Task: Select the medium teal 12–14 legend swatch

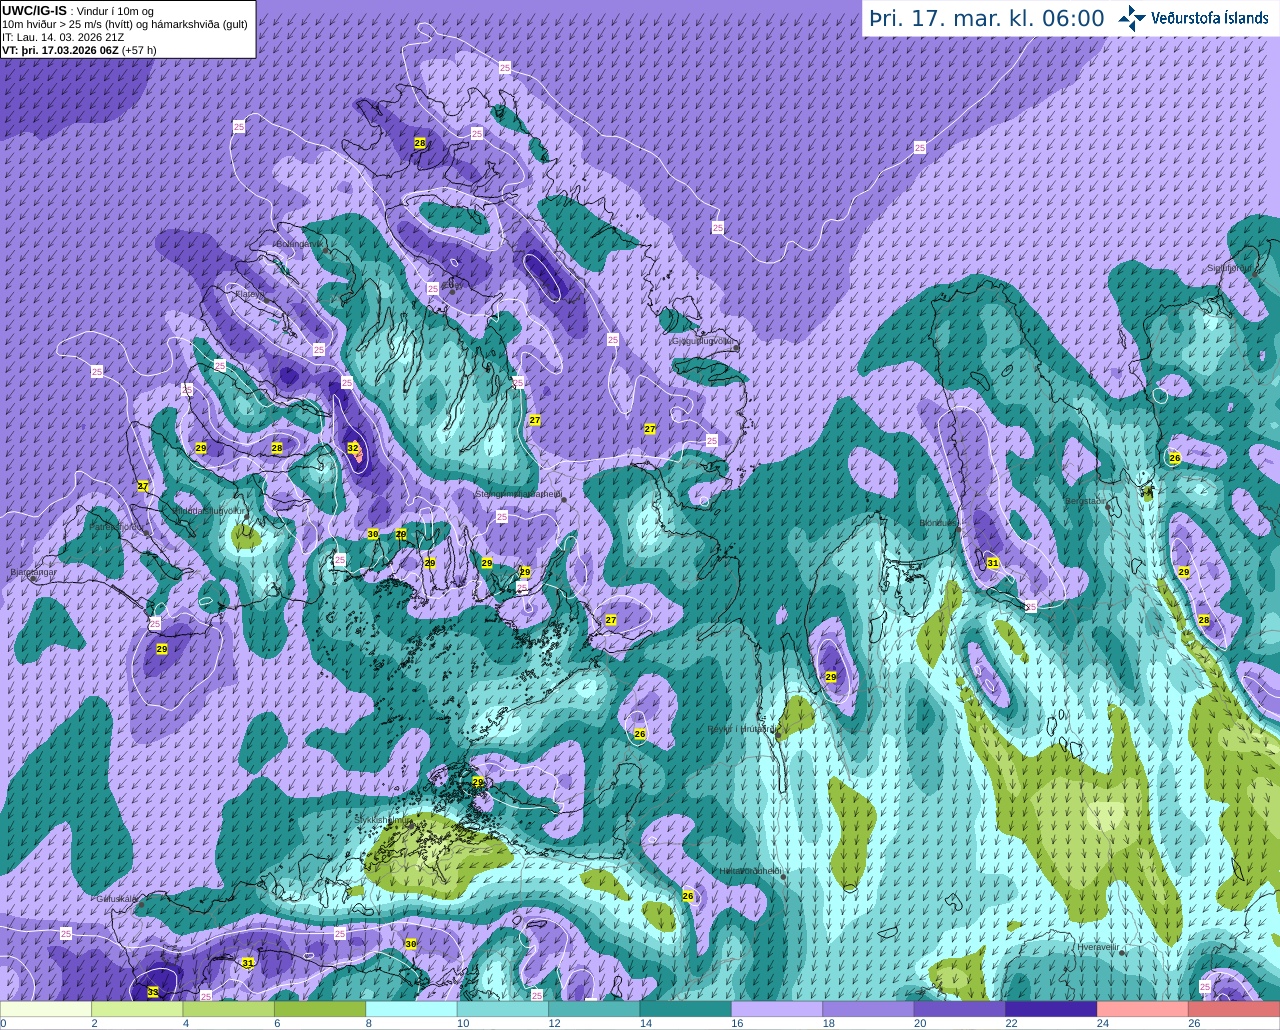Action: tap(595, 1009)
